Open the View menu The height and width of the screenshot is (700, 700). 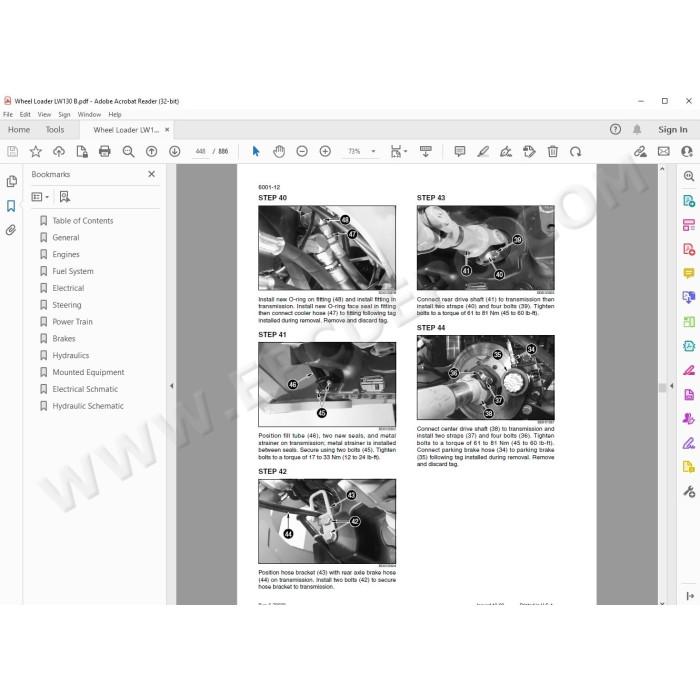tap(44, 115)
